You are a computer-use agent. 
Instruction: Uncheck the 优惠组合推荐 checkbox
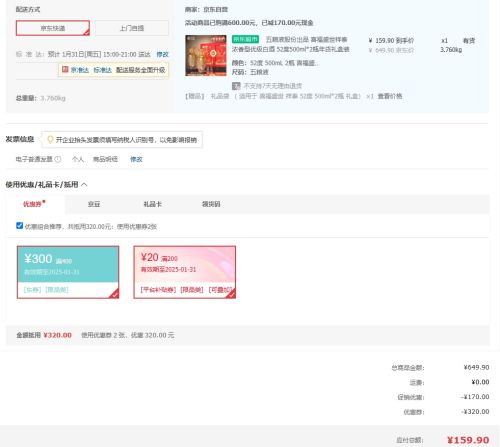coord(20,226)
